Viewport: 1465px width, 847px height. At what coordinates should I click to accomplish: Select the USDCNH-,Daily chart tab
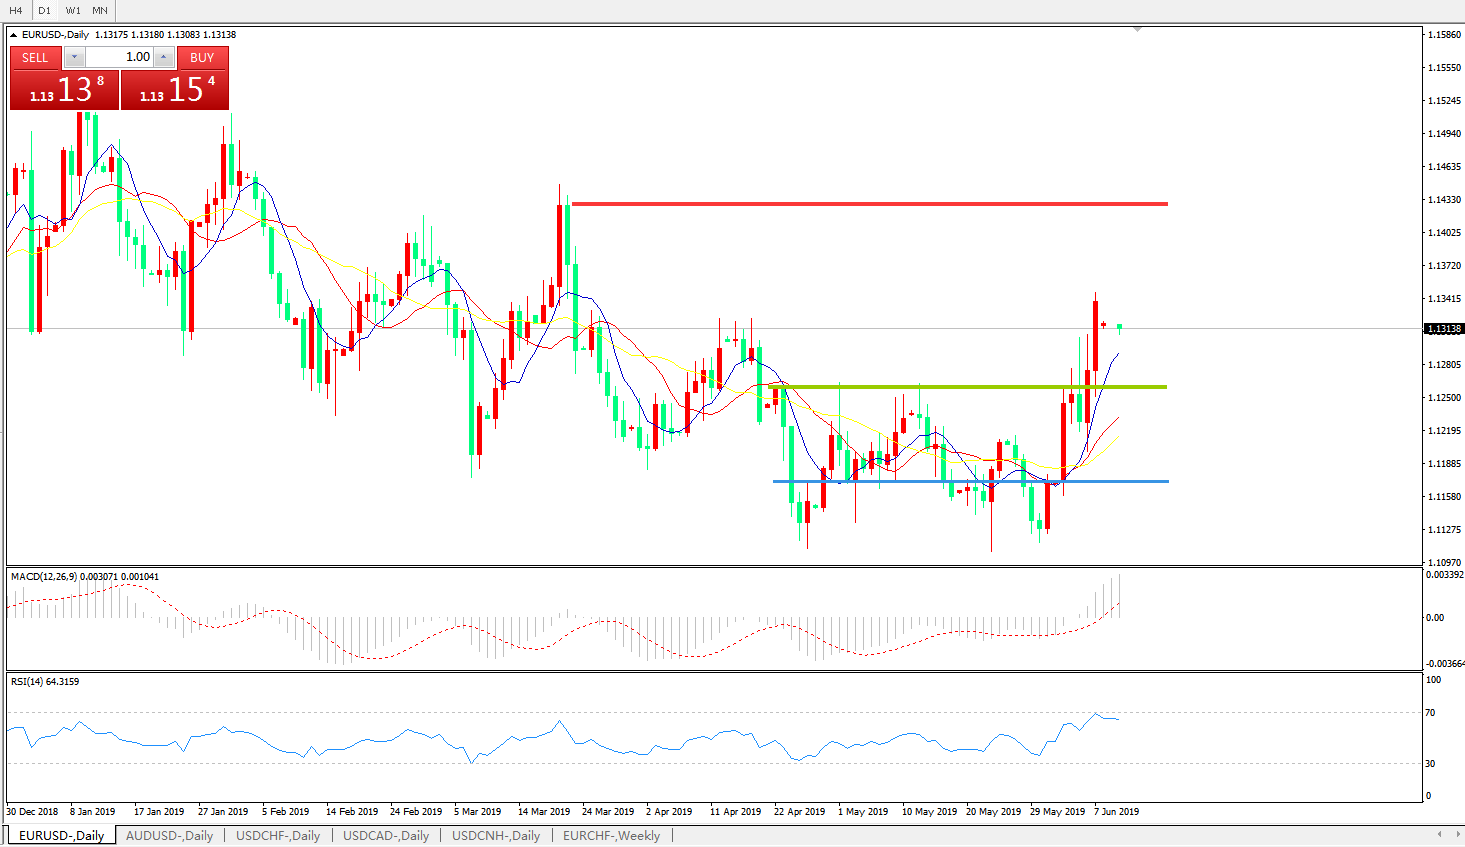(x=496, y=836)
